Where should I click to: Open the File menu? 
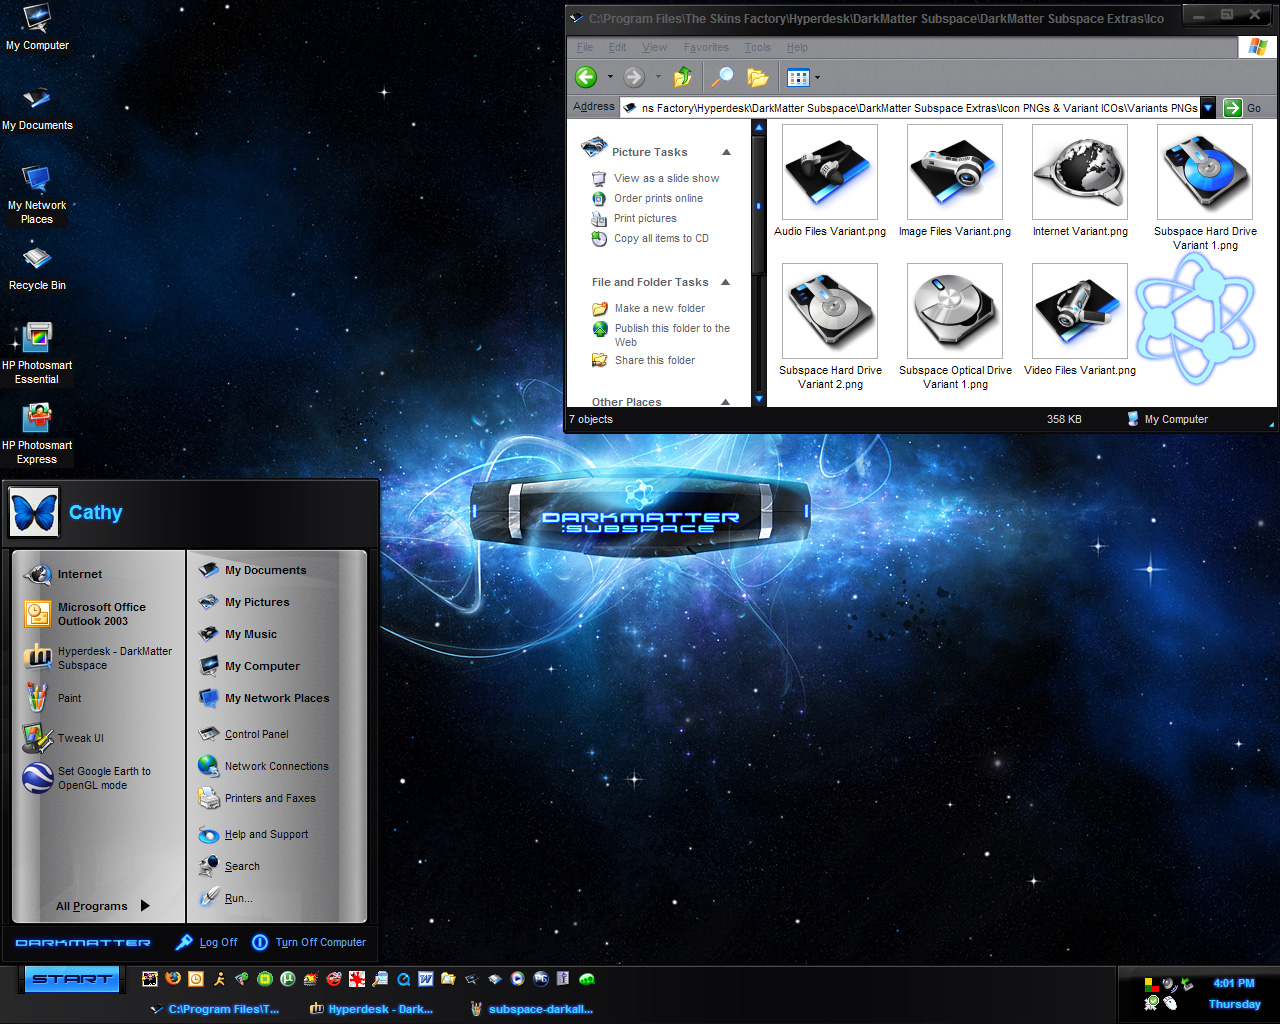[585, 47]
